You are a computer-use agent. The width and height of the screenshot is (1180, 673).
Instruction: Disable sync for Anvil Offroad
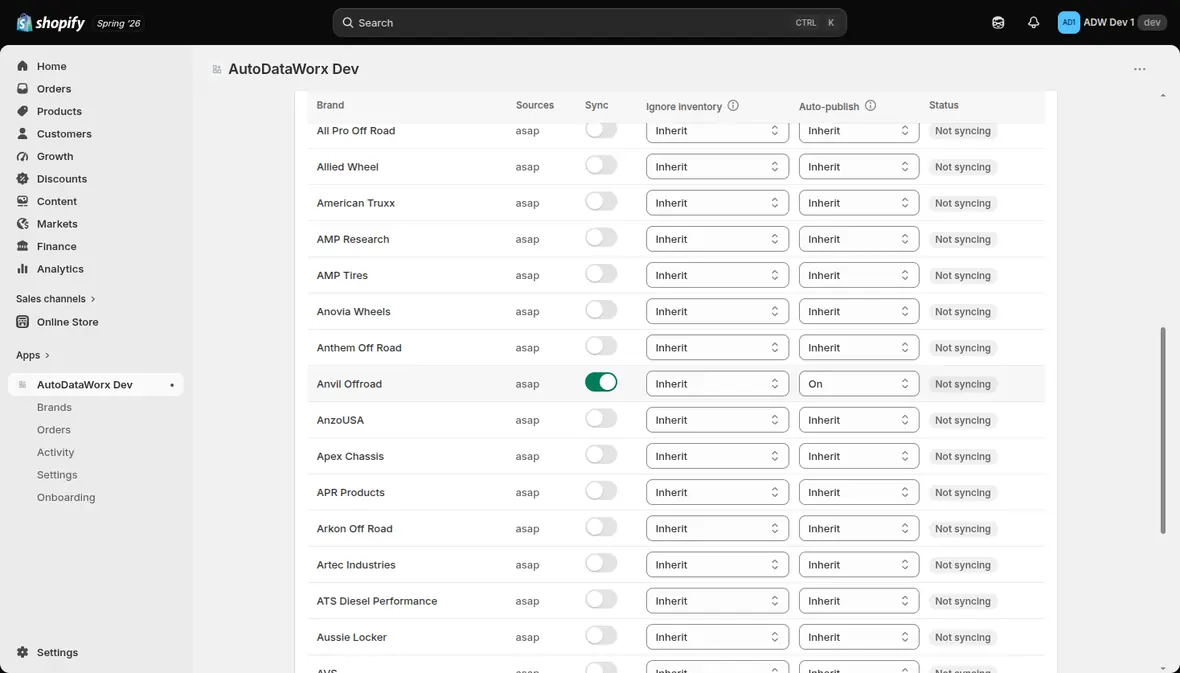click(x=601, y=382)
